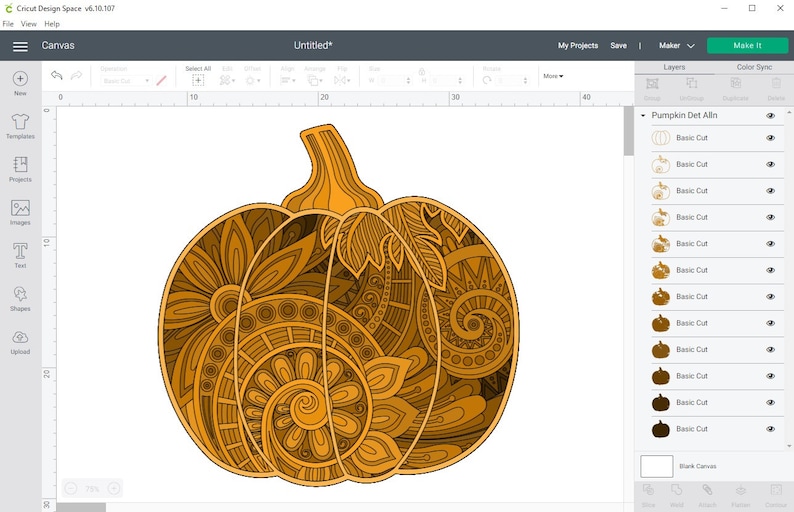Click the Select All icon
794x512 pixels.
(198, 80)
